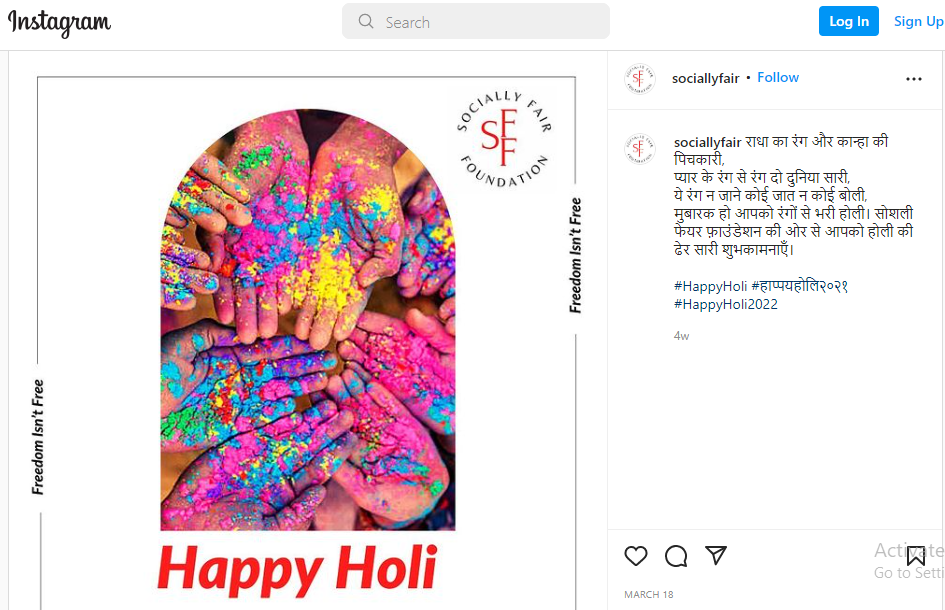
Task: Click the Log In button
Action: point(849,21)
